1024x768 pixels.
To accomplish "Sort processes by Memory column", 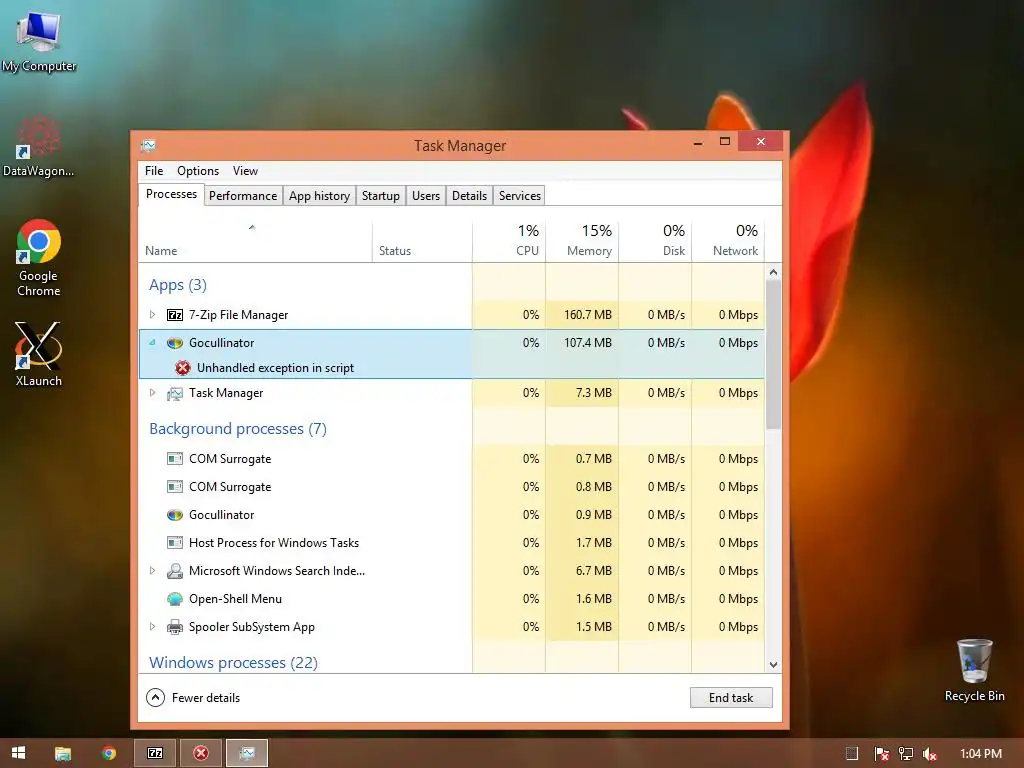I will coord(582,242).
